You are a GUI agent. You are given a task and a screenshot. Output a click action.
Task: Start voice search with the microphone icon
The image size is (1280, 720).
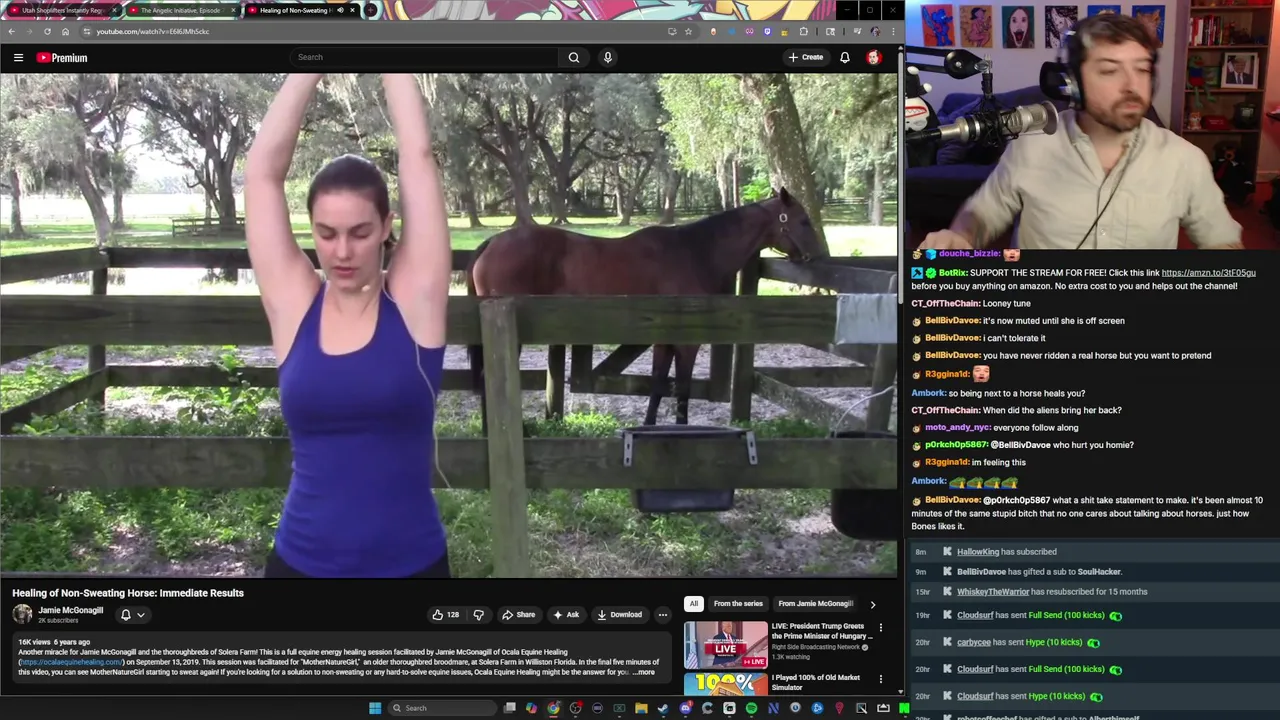(607, 57)
